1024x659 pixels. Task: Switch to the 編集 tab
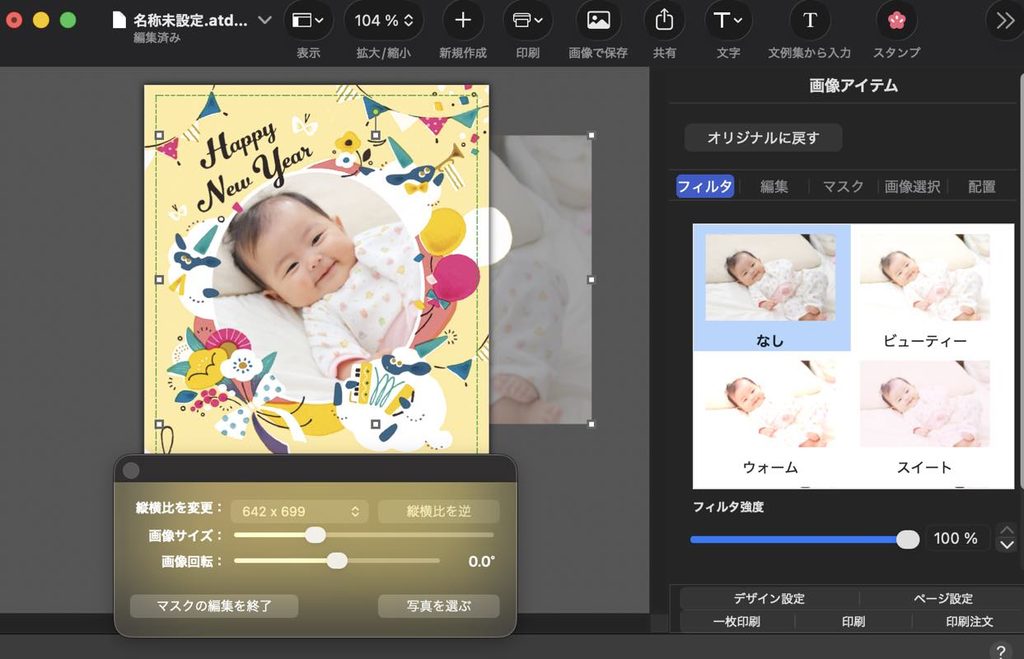774,187
